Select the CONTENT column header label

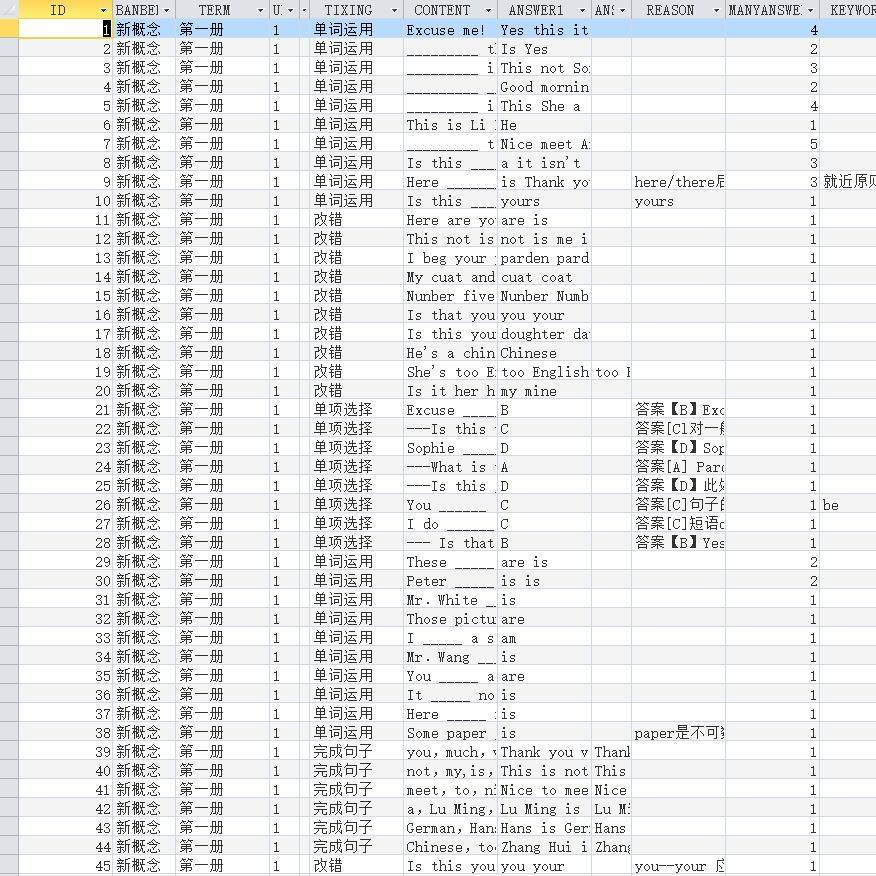pyautogui.click(x=442, y=10)
